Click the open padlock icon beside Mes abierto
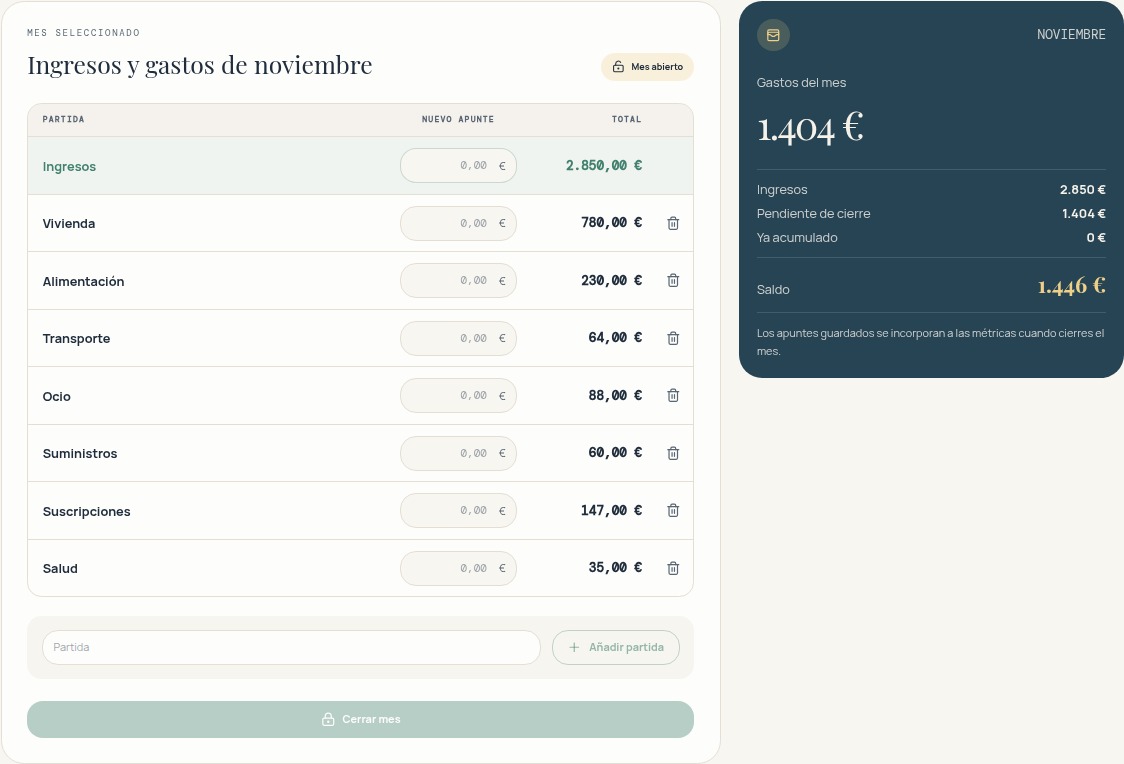This screenshot has height=764, width=1124. [x=618, y=67]
